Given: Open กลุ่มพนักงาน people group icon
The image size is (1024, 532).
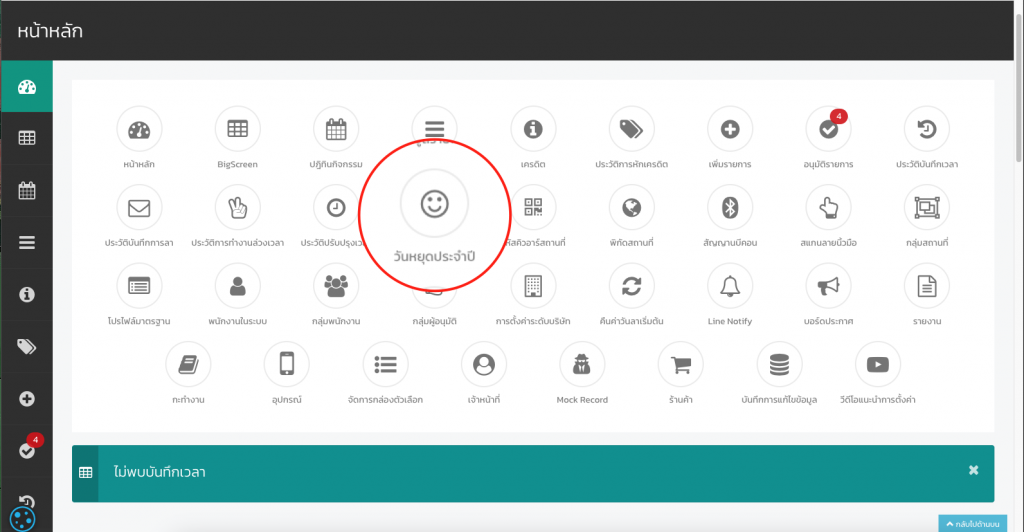Looking at the screenshot, I should coord(336,286).
